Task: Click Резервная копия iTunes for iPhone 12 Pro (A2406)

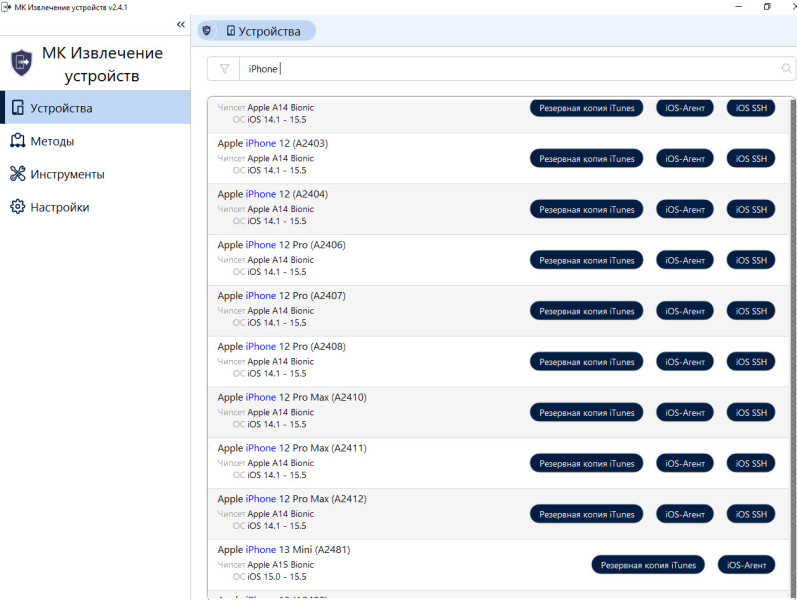Action: [587, 260]
